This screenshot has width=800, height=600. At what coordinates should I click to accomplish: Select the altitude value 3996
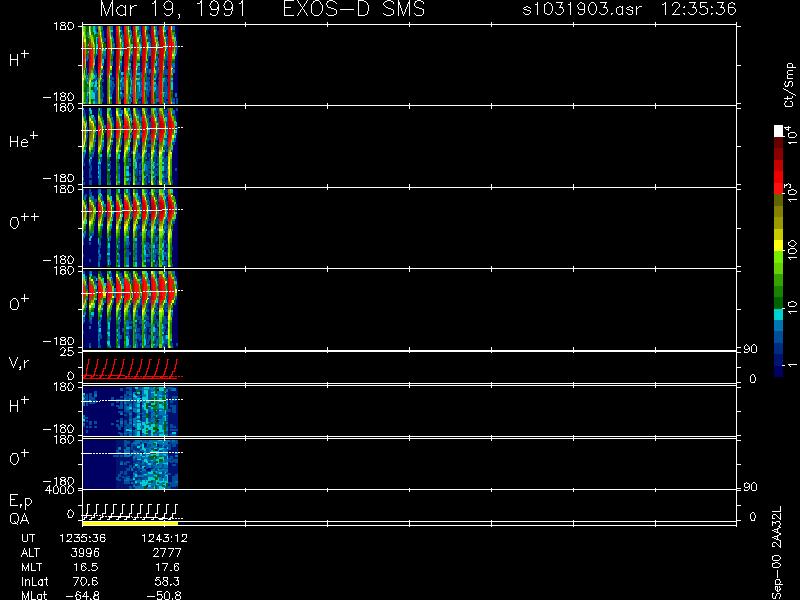pos(86,553)
